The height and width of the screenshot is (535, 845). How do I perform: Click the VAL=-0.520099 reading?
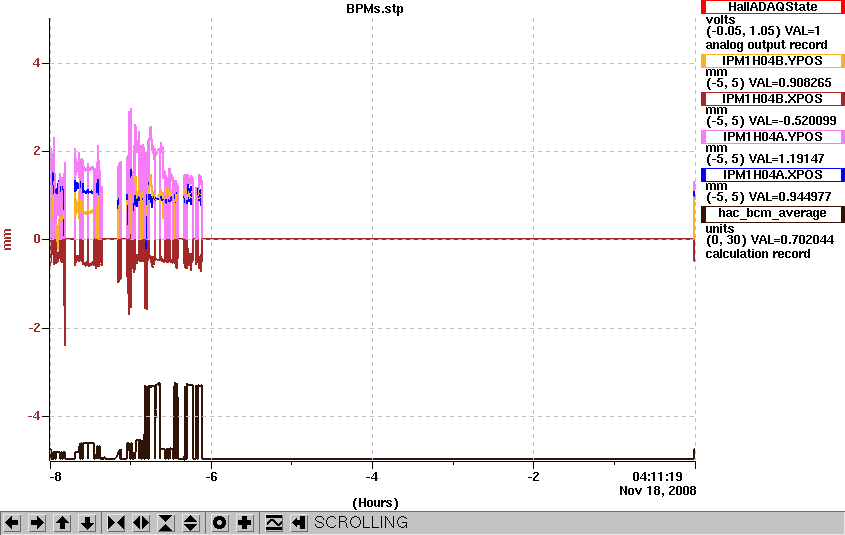[792, 121]
